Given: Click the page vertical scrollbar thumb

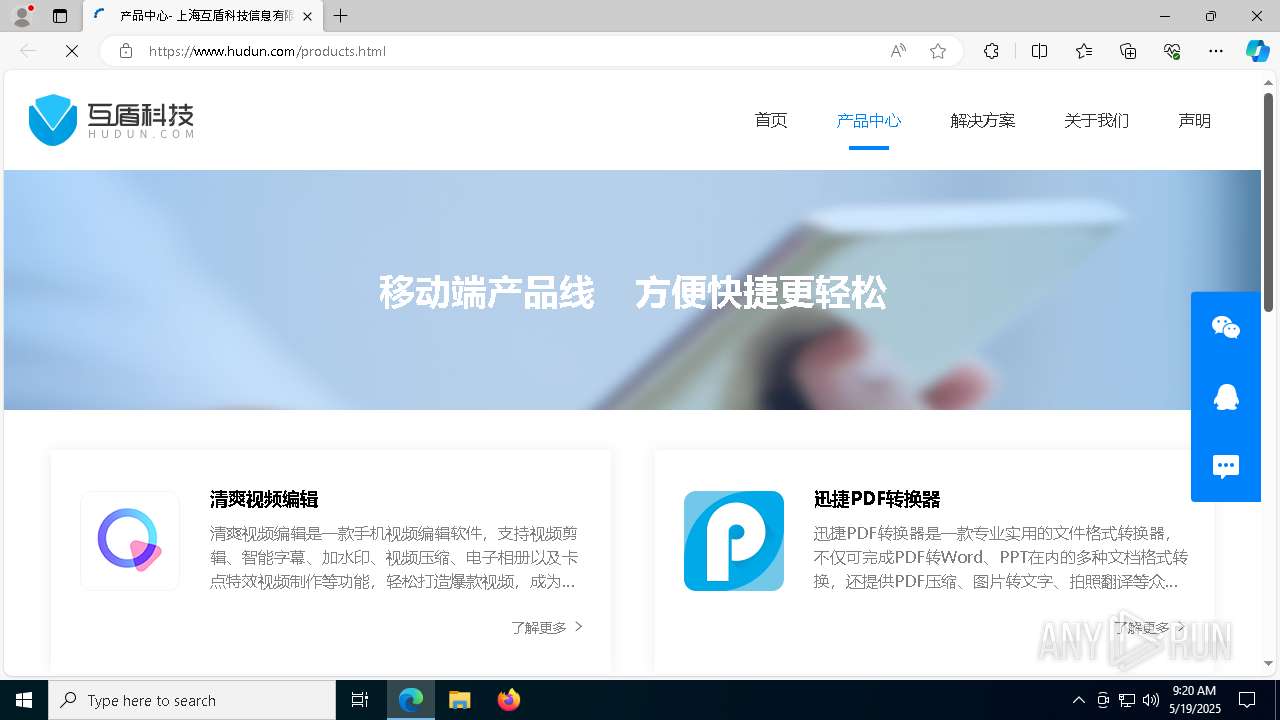Looking at the screenshot, I should point(1268,202).
